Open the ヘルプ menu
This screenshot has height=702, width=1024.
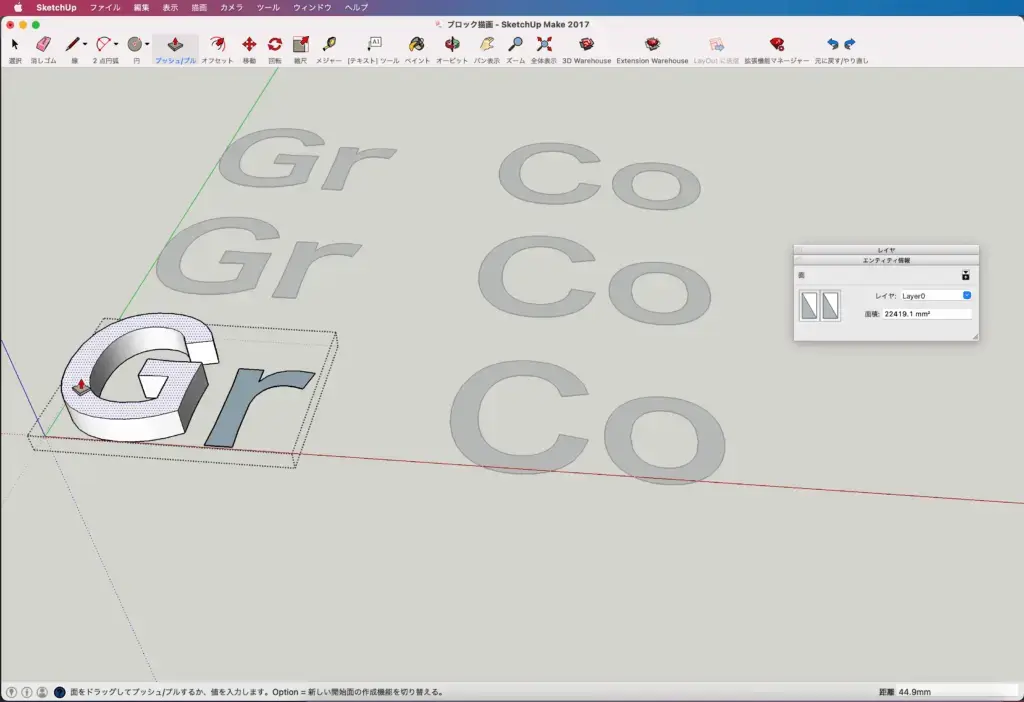357,7
